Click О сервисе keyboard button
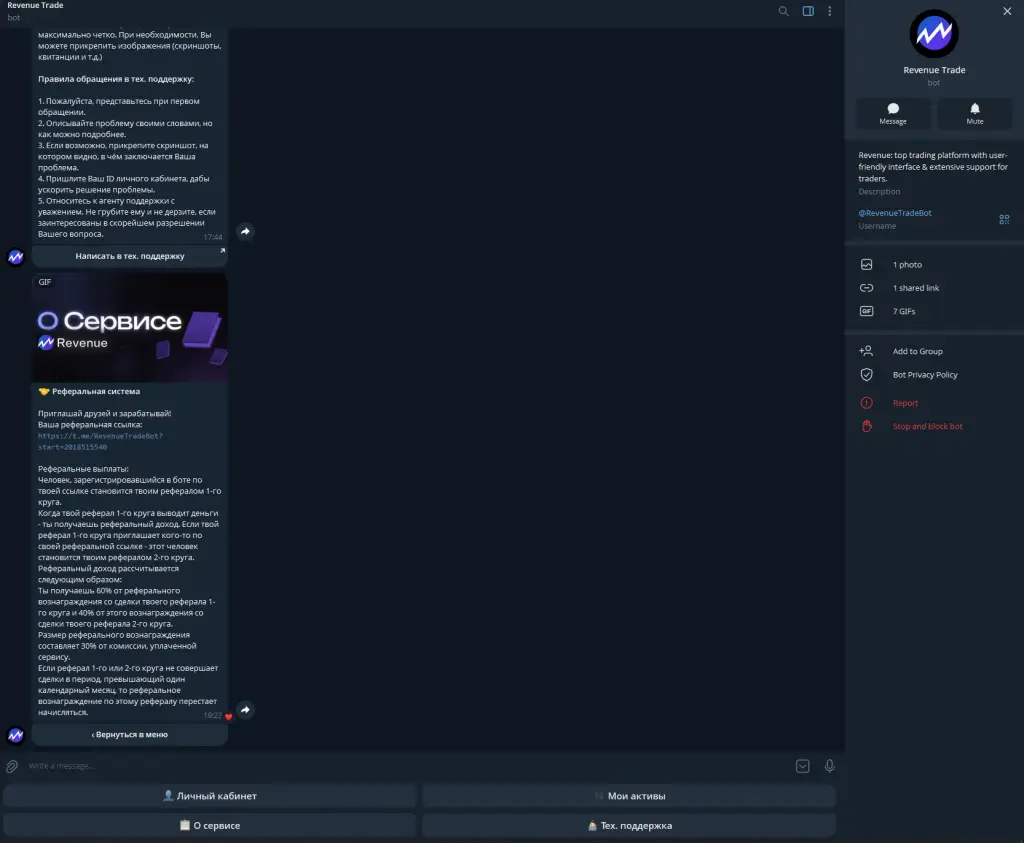Viewport: 1024px width, 843px height. coord(210,825)
